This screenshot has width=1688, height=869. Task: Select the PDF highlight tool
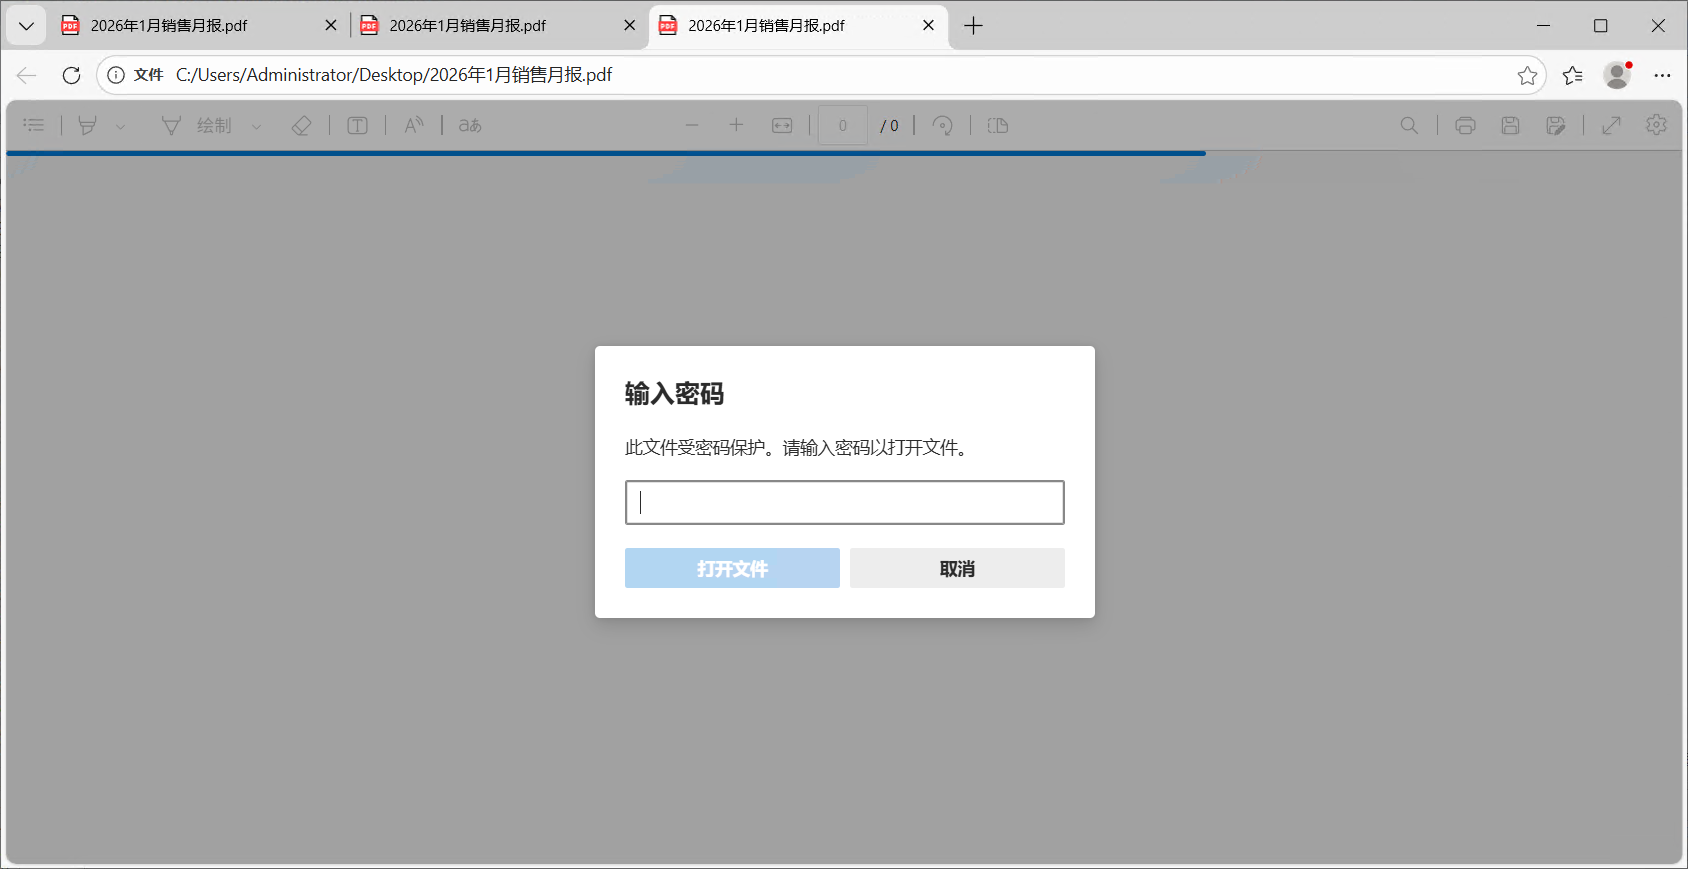(88, 125)
